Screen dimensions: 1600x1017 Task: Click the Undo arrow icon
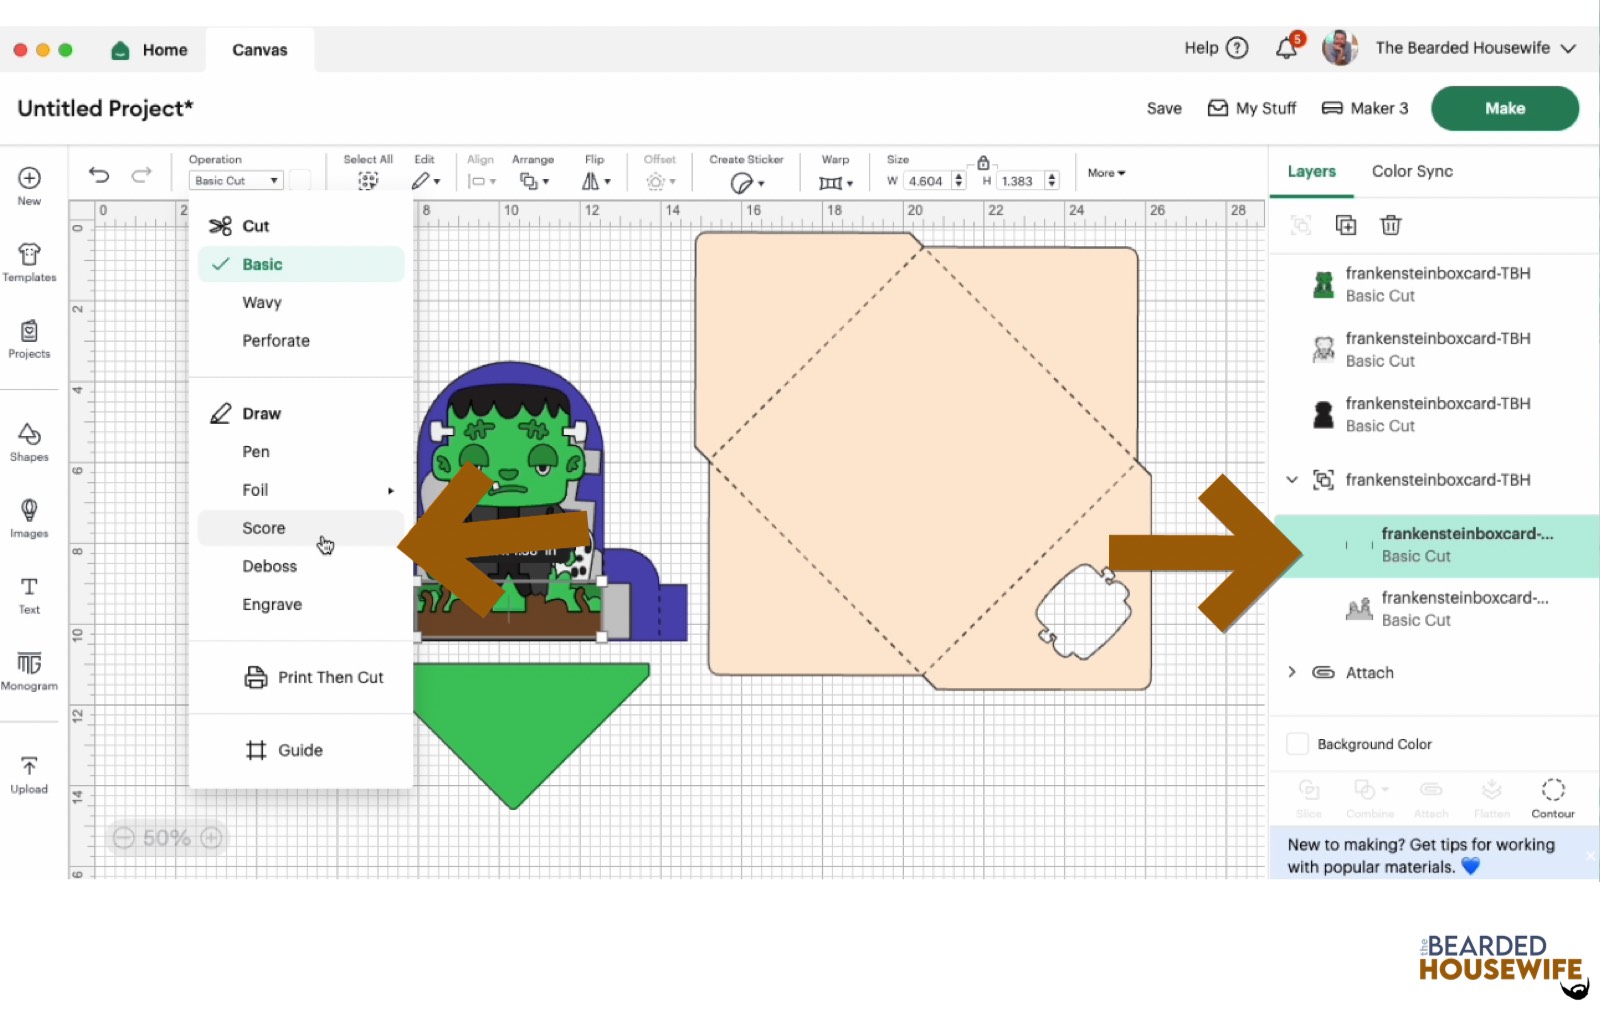(x=99, y=175)
